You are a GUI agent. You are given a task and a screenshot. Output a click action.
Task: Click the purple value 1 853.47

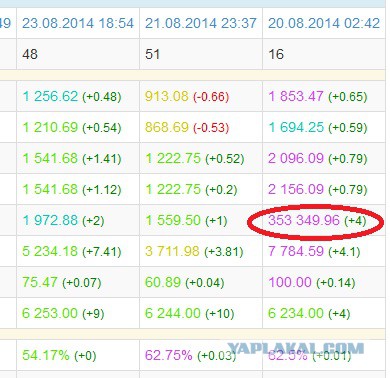[x=296, y=96]
